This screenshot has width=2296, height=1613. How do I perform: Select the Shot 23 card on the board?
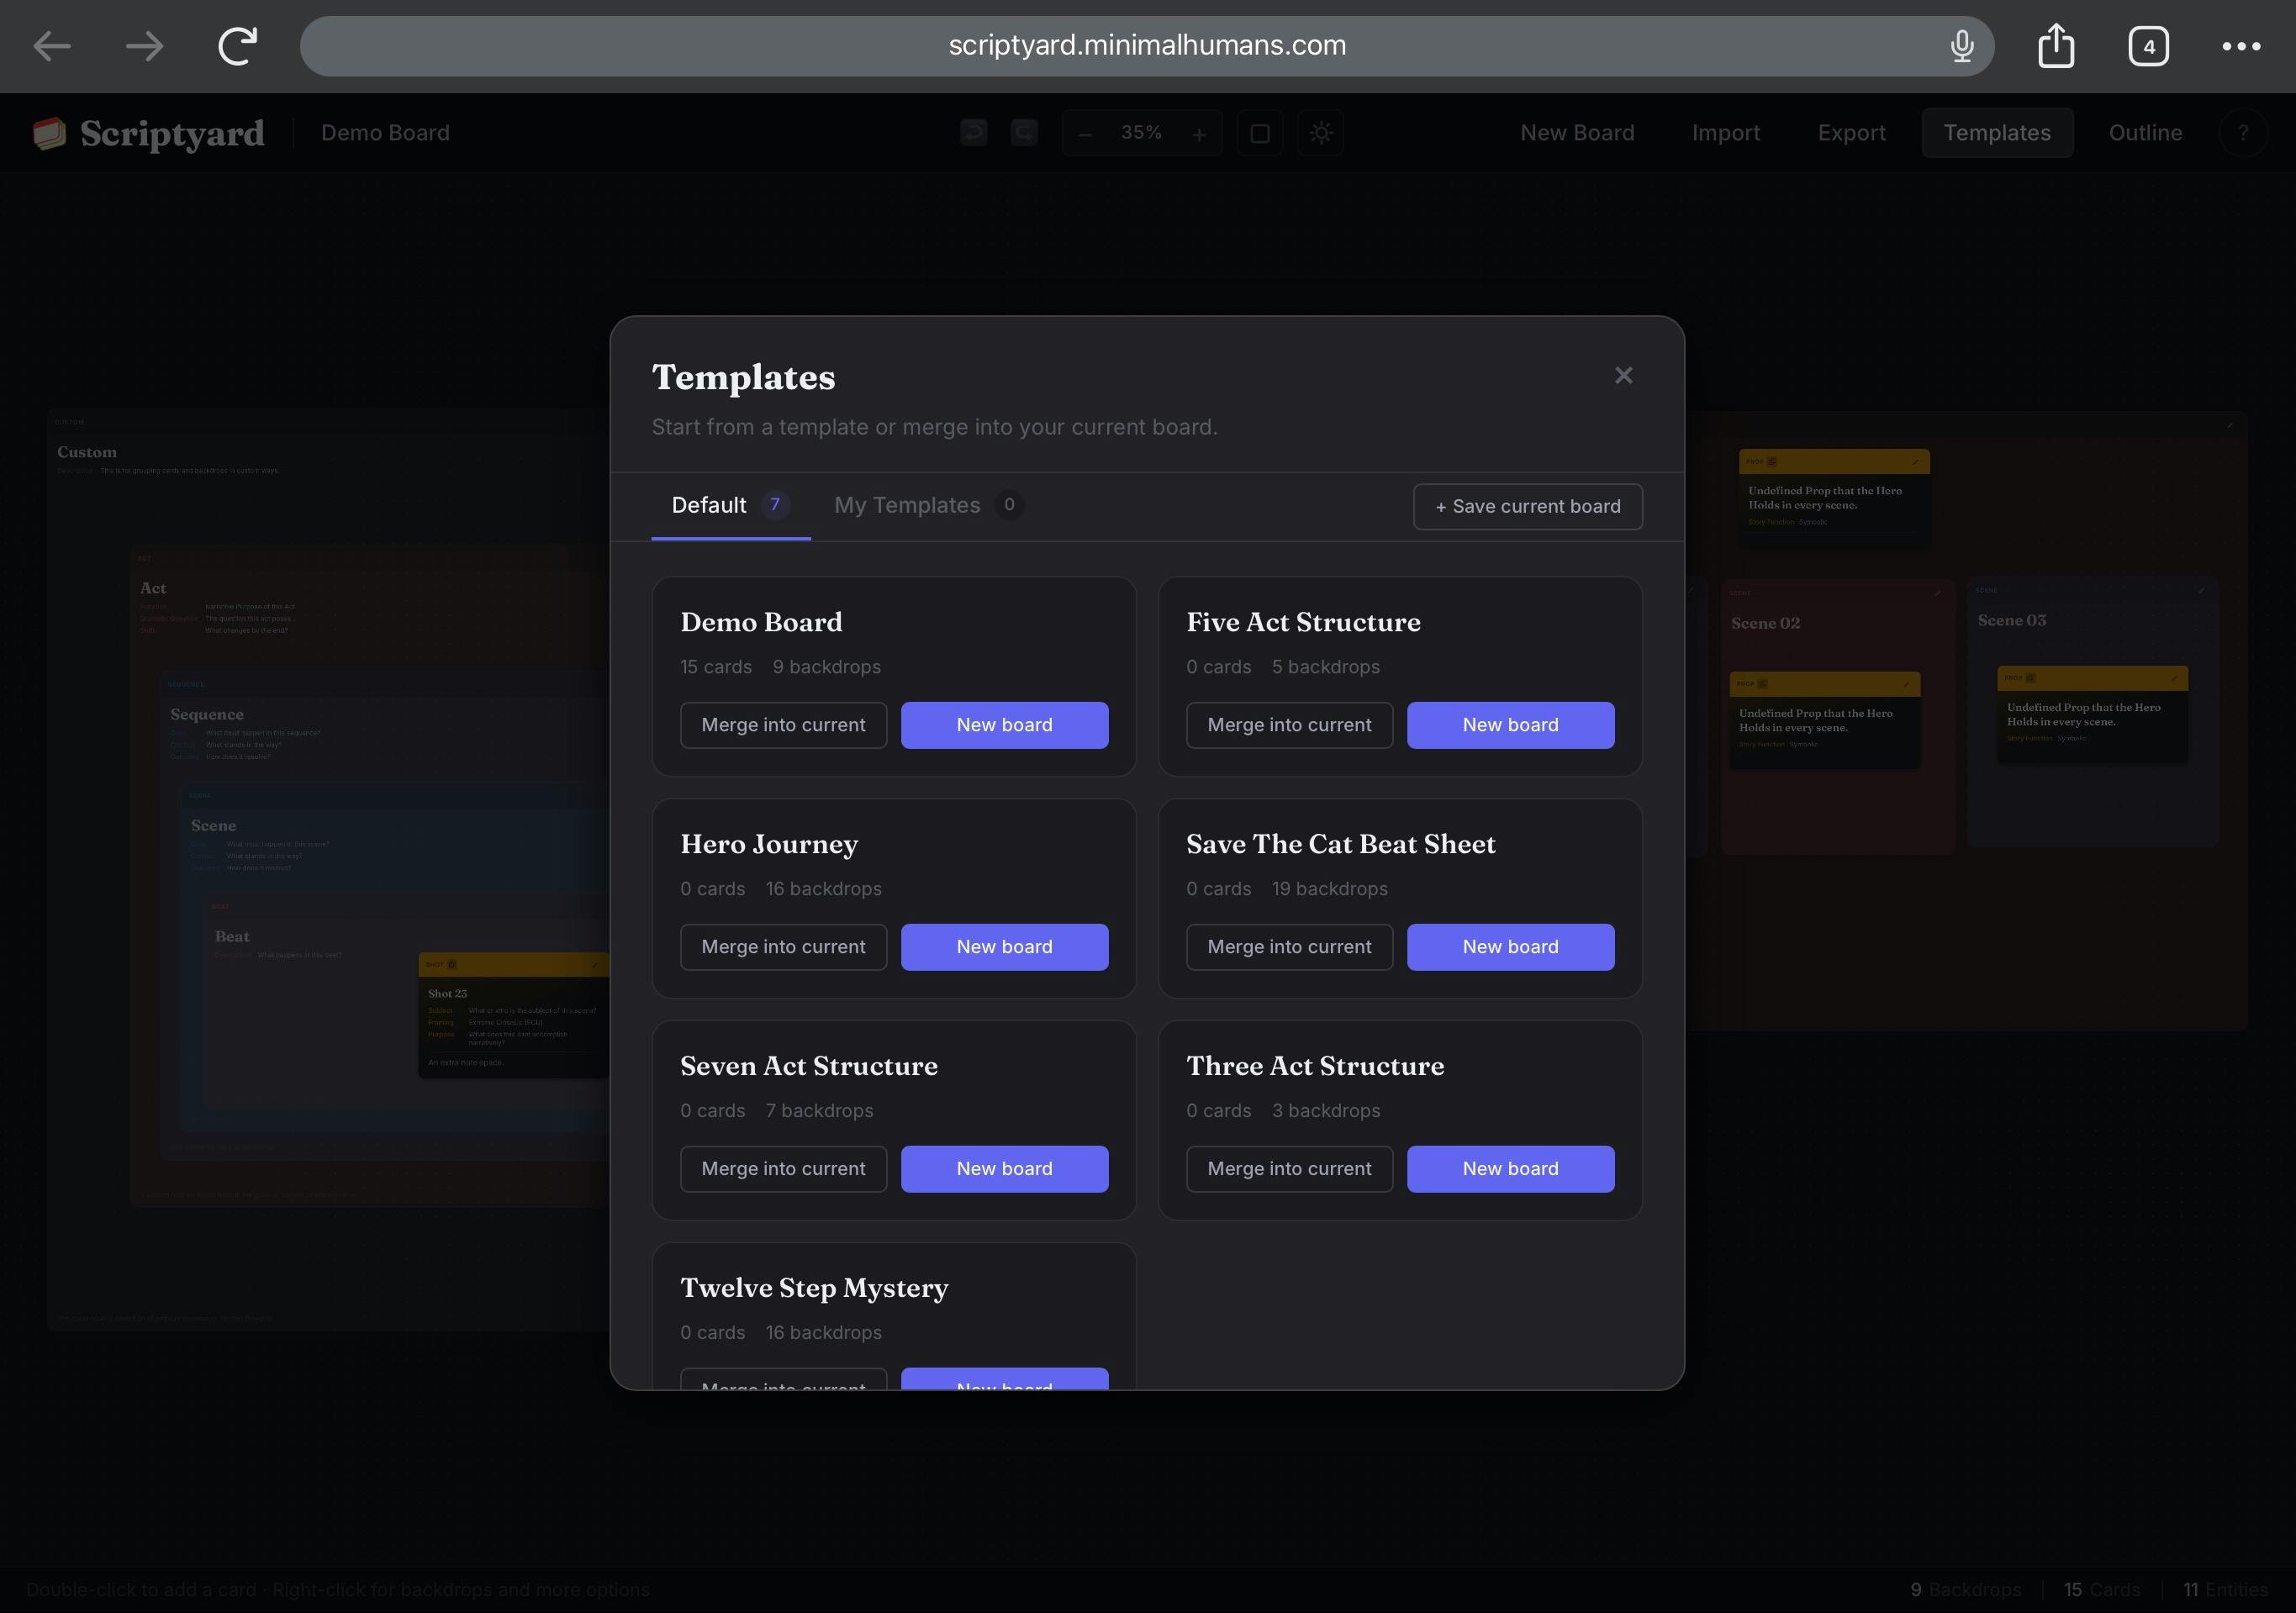coord(513,1015)
